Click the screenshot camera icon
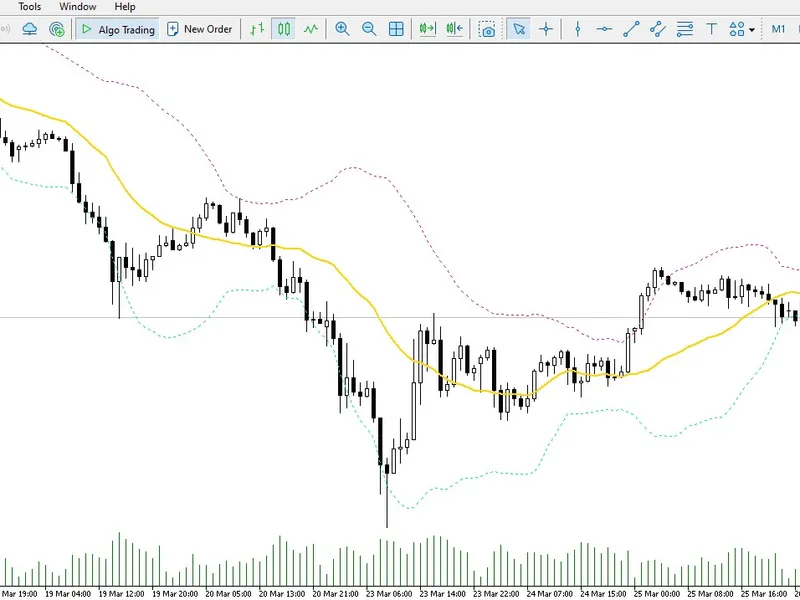Image resolution: width=800 pixels, height=600 pixels. [x=487, y=29]
